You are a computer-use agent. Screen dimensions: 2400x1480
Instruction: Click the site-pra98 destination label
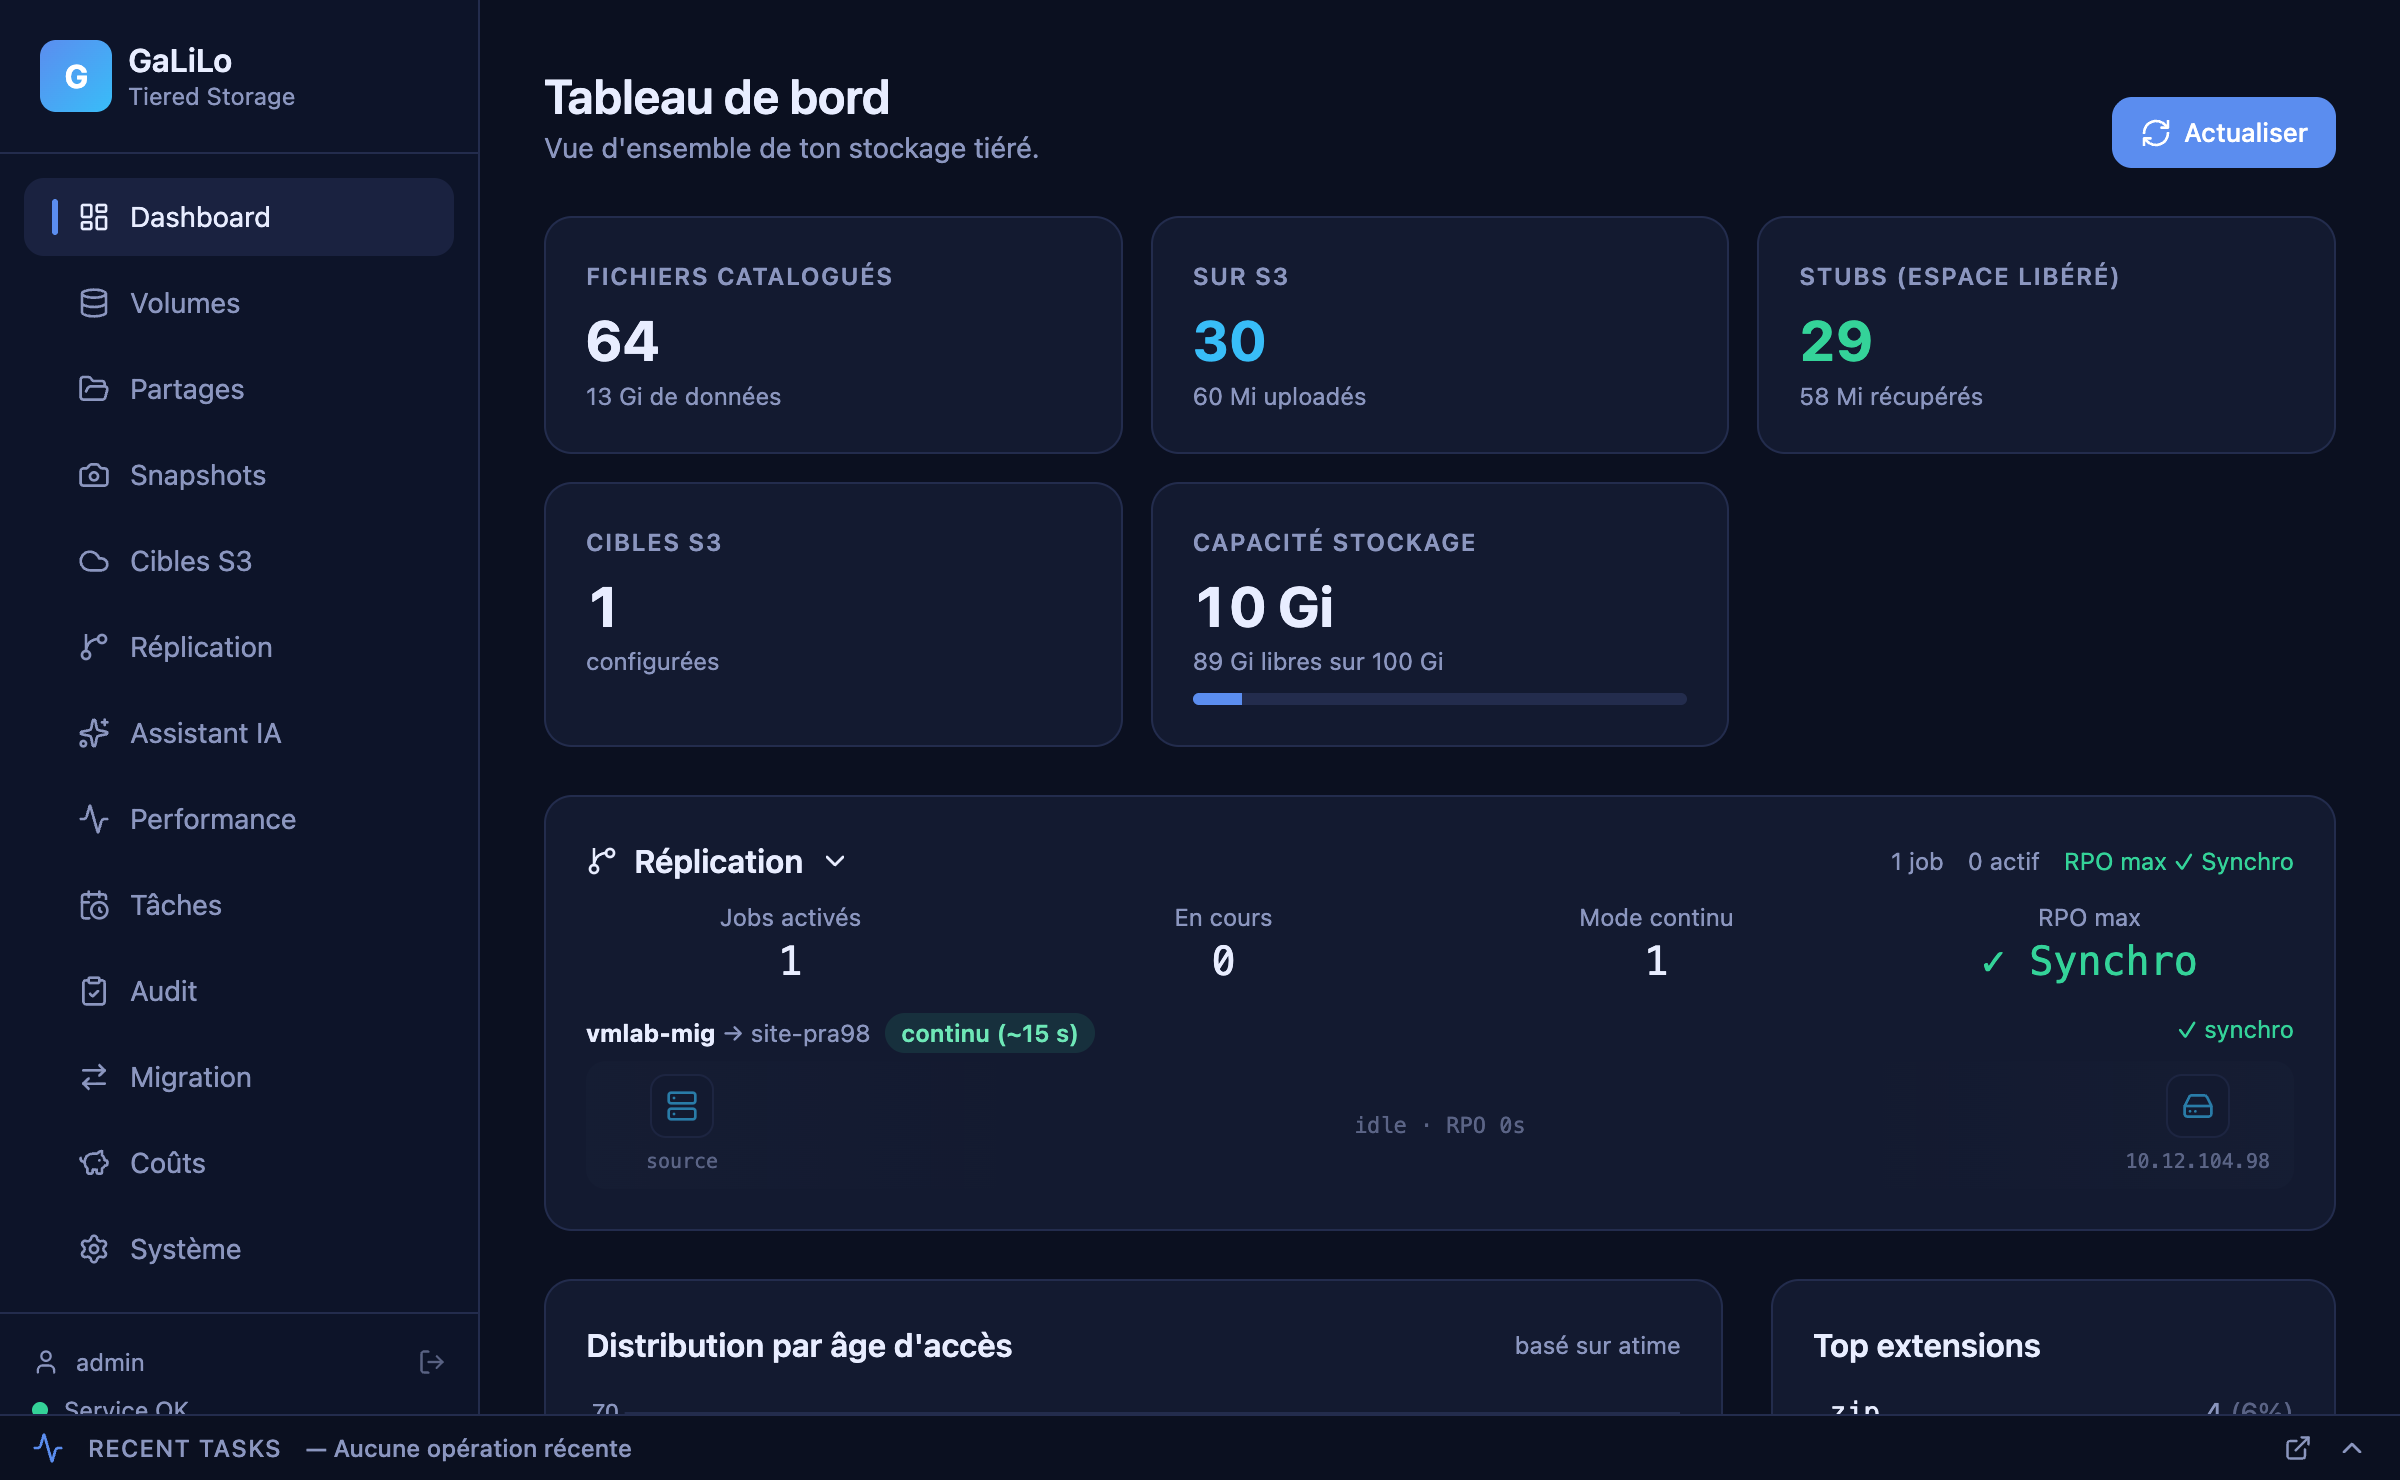tap(810, 1033)
